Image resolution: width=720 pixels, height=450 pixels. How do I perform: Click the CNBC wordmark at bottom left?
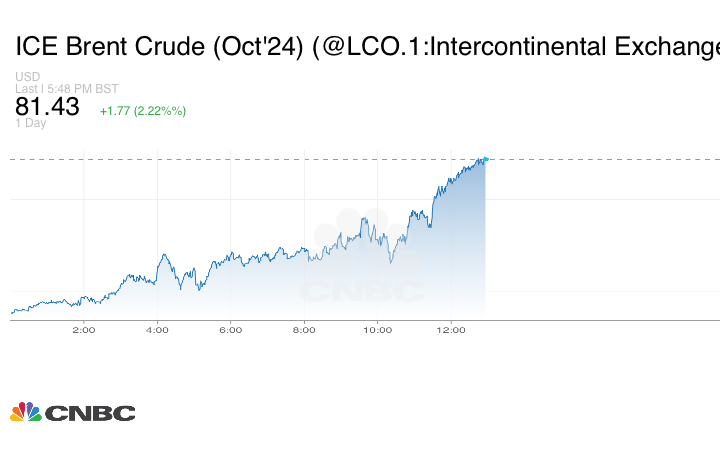(x=90, y=412)
